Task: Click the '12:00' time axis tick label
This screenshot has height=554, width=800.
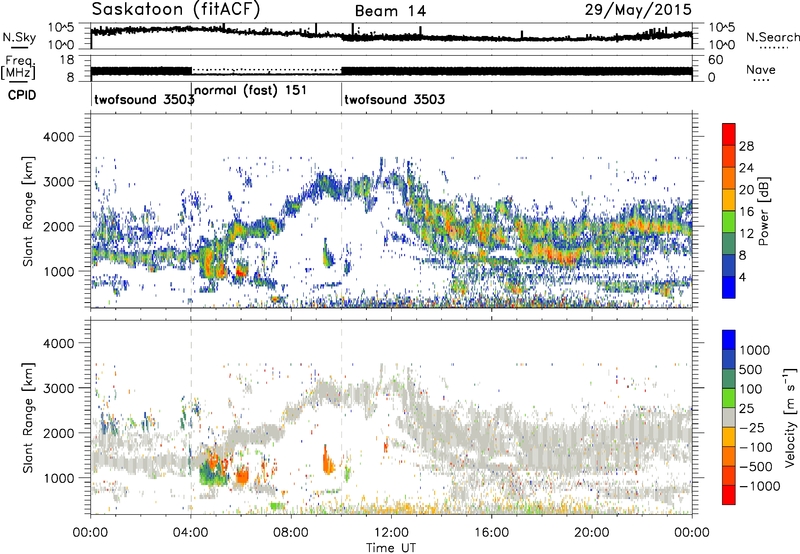Action: tap(391, 532)
